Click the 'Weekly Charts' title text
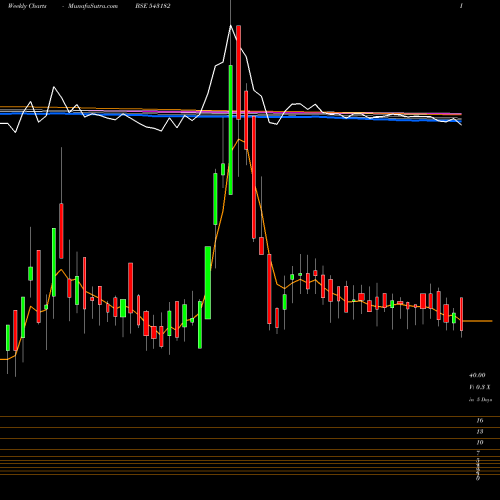The width and height of the screenshot is (500, 500). pos(27,6)
